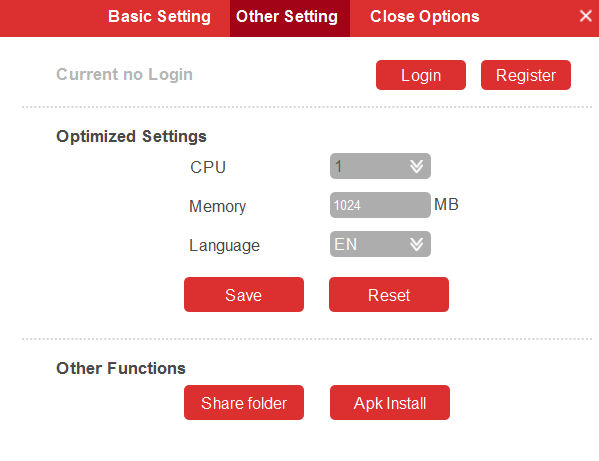
Task: Click the Memory label
Action: [217, 207]
